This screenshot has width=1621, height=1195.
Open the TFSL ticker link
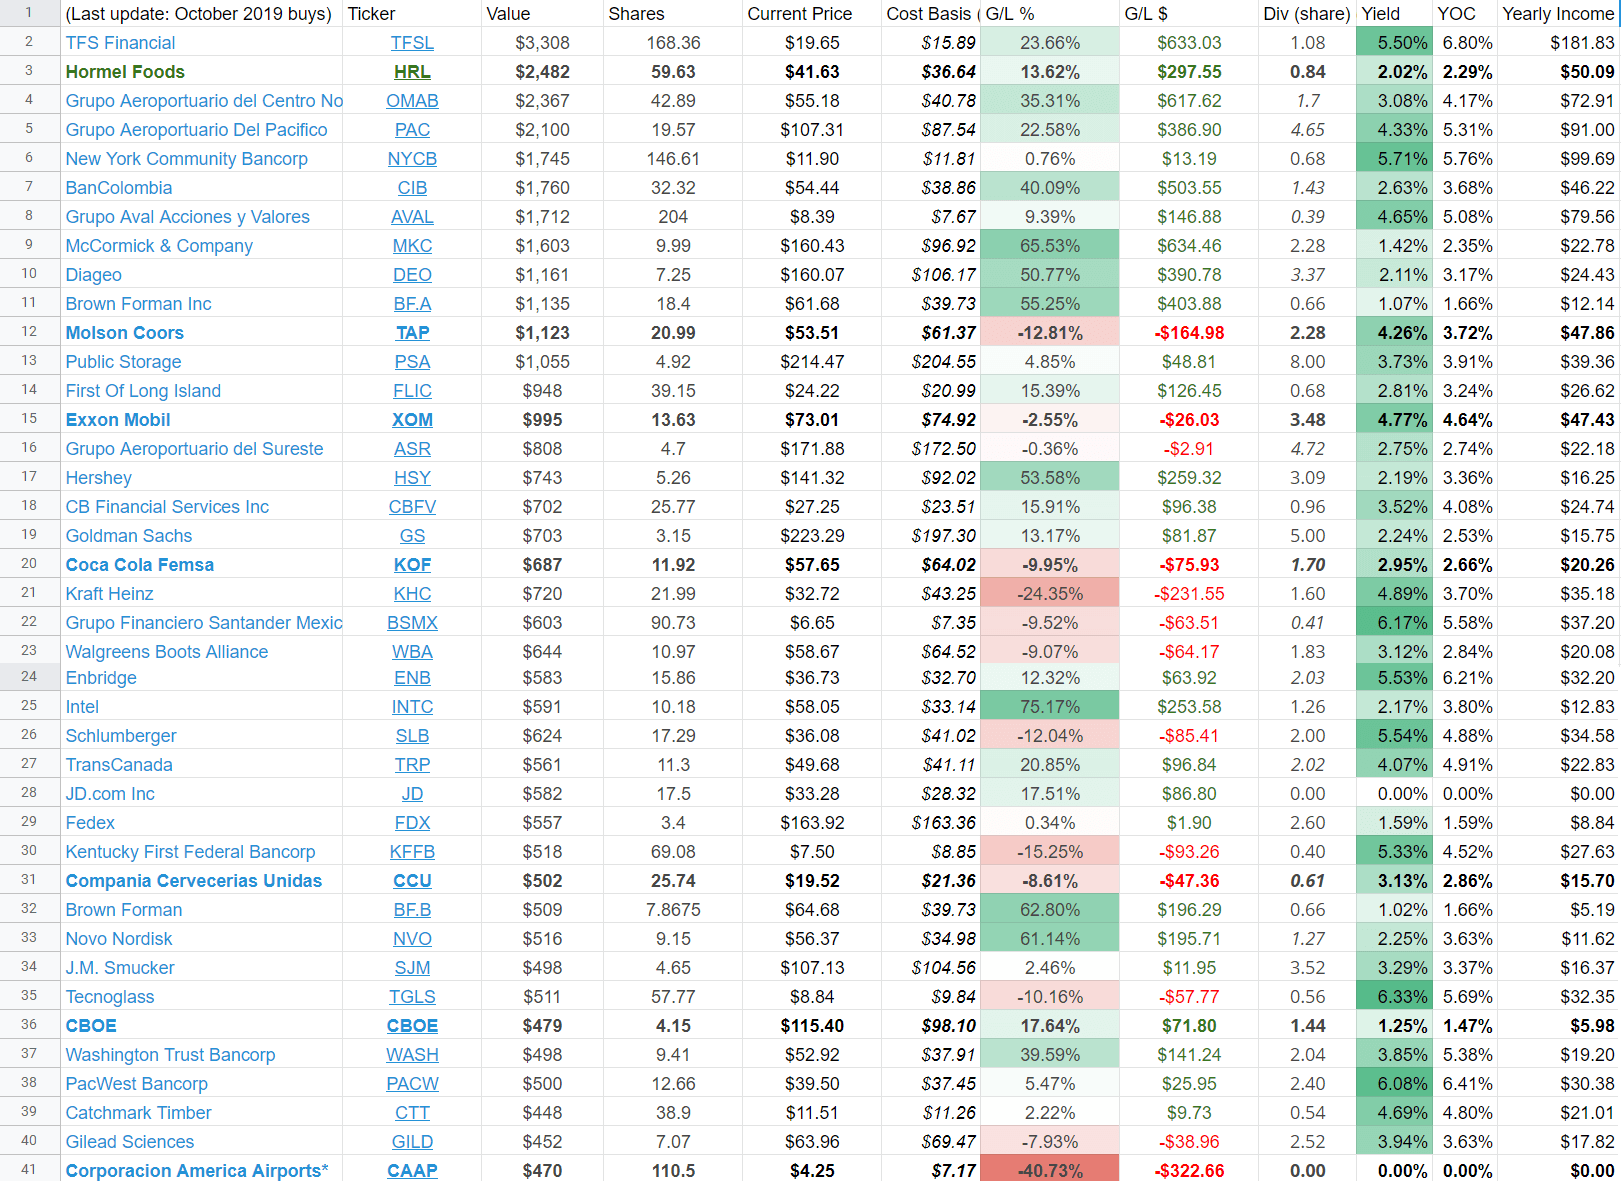pyautogui.click(x=412, y=43)
